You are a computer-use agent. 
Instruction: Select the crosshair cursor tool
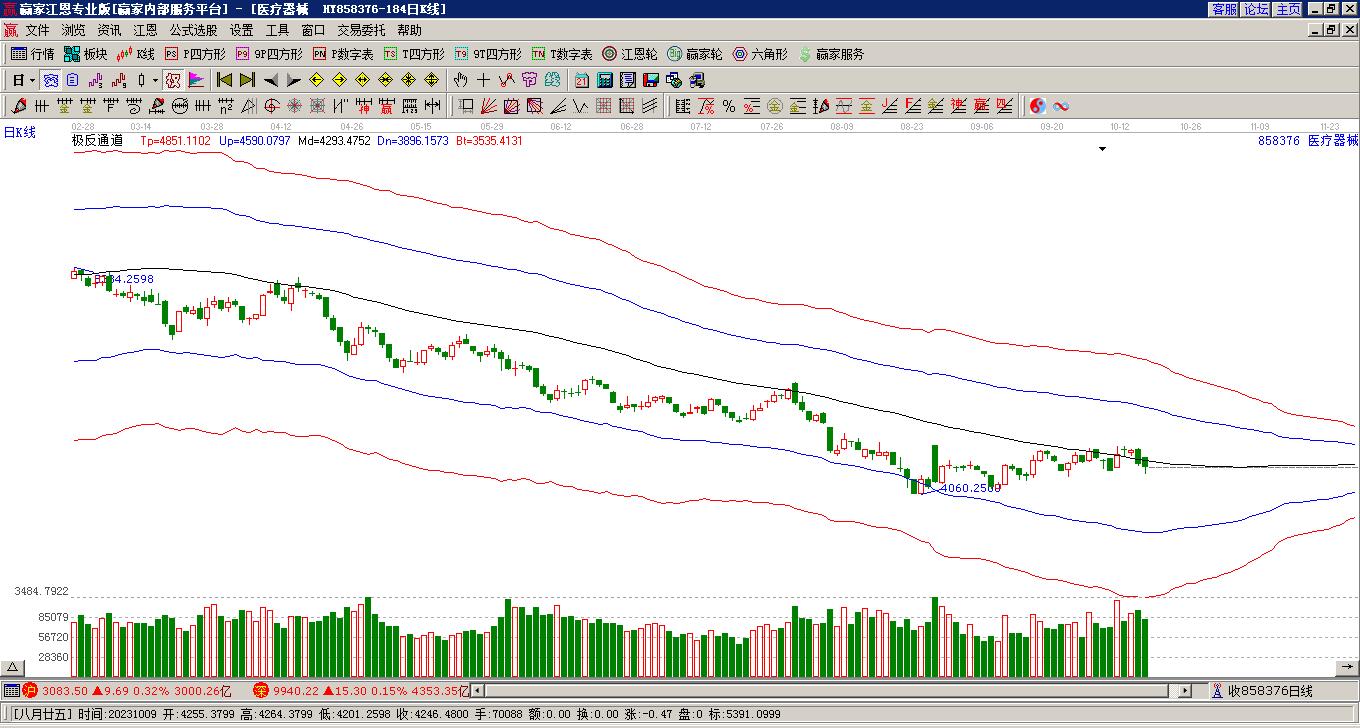[483, 80]
